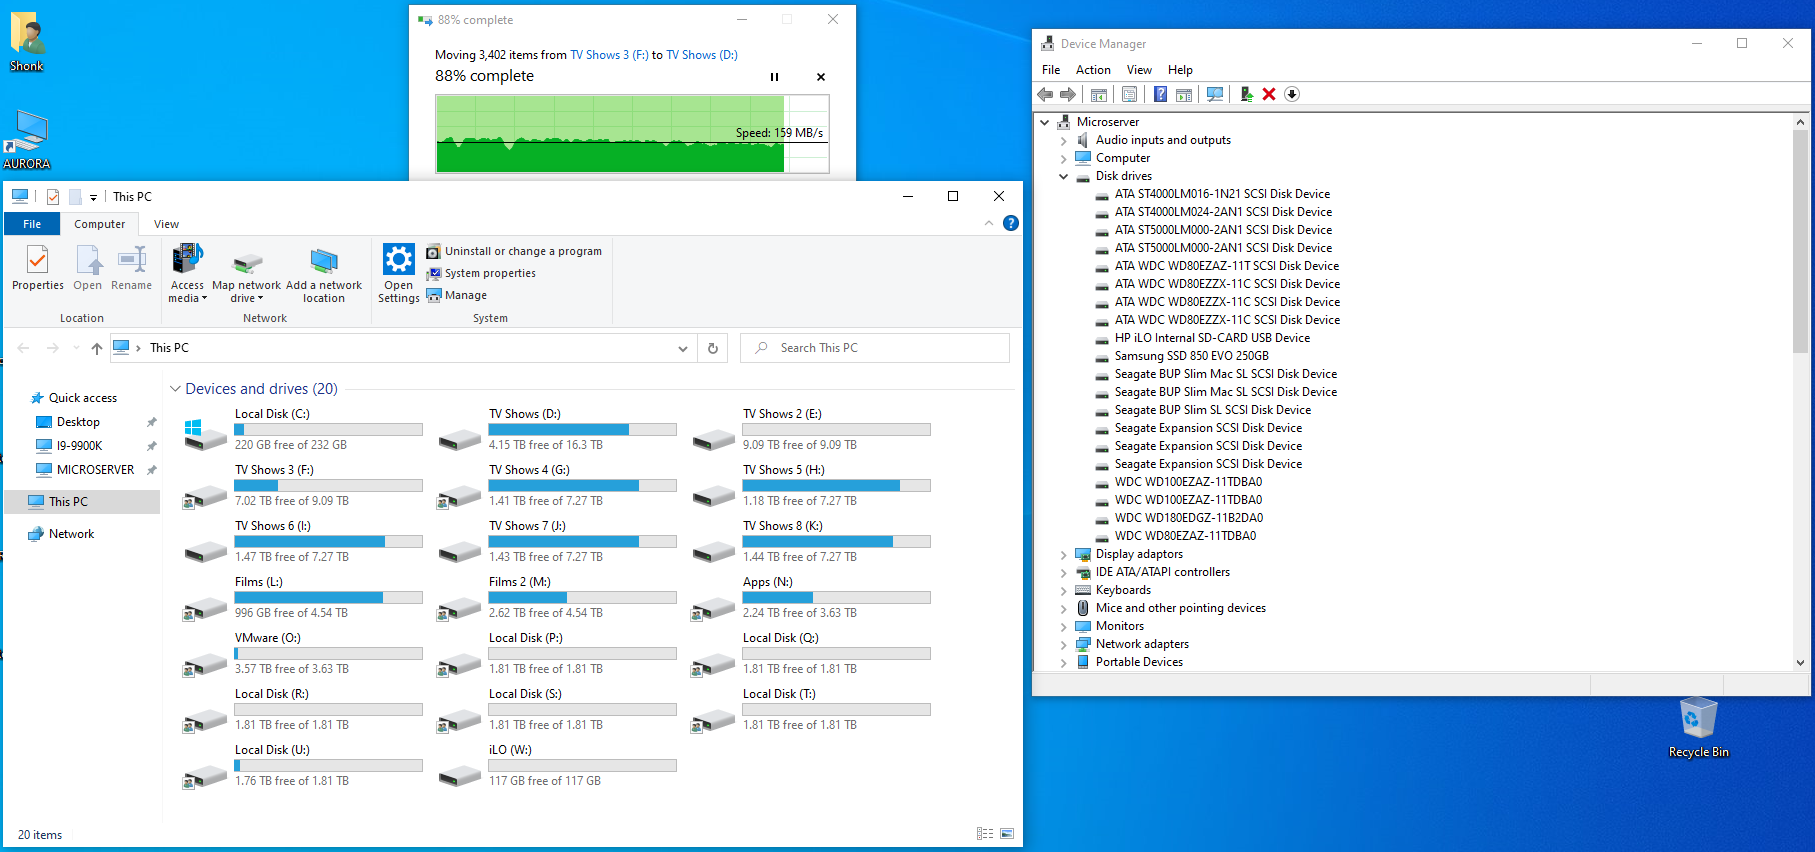Open TV Shows 3 (F:) source link
This screenshot has height=852, width=1815.
[x=609, y=55]
